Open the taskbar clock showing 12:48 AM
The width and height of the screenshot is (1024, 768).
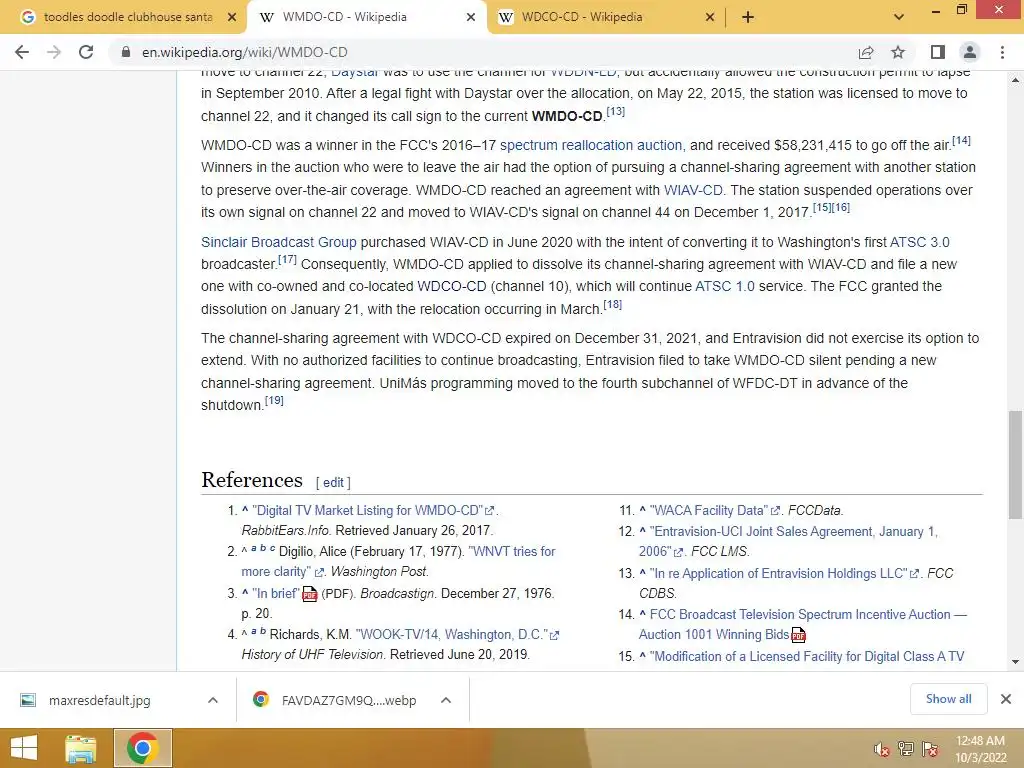[x=980, y=749]
